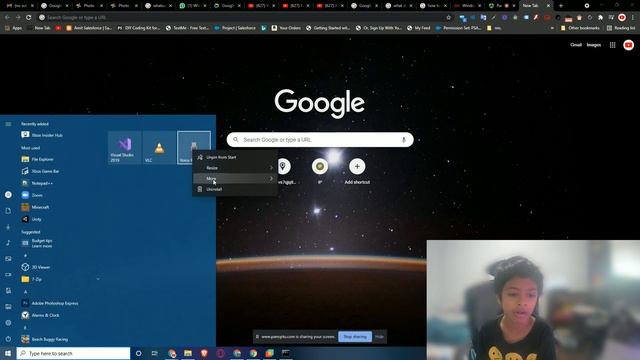Open the More submenu in the context menu
The height and width of the screenshot is (360, 640).
click(x=235, y=178)
